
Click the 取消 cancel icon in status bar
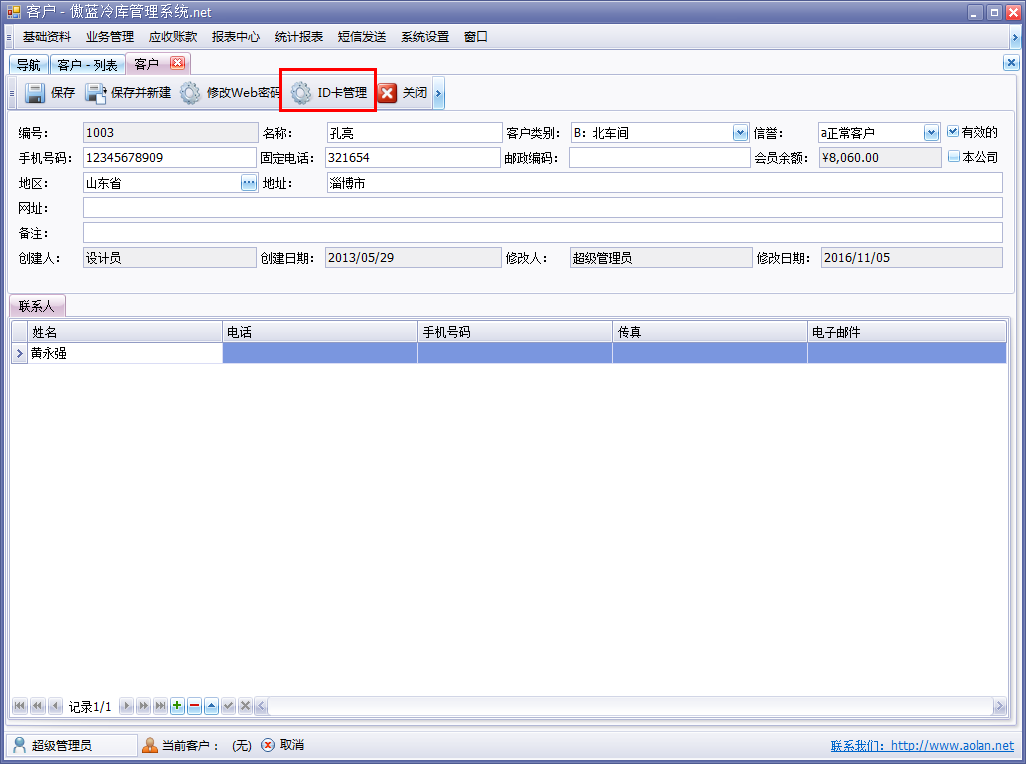coord(268,745)
